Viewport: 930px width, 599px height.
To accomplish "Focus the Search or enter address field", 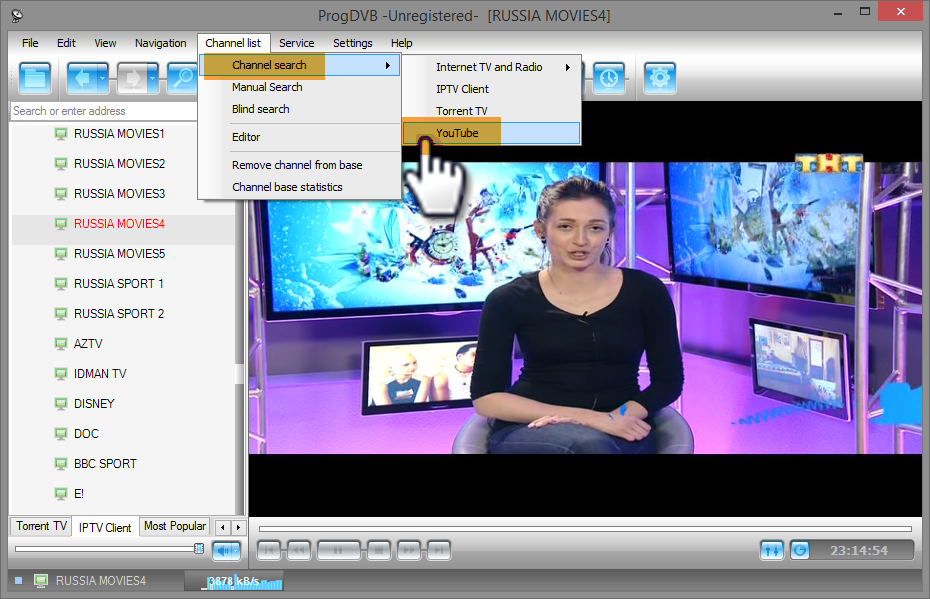I will coord(104,111).
